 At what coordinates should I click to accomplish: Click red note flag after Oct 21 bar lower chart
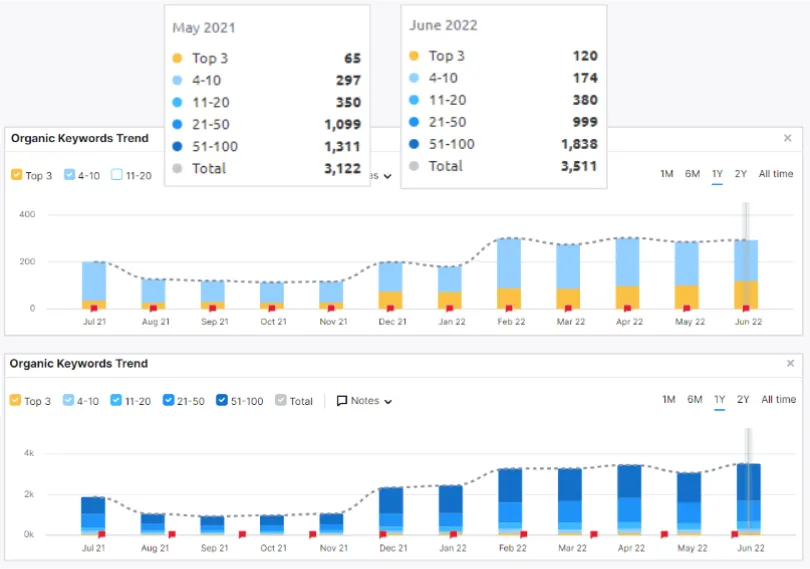click(313, 534)
